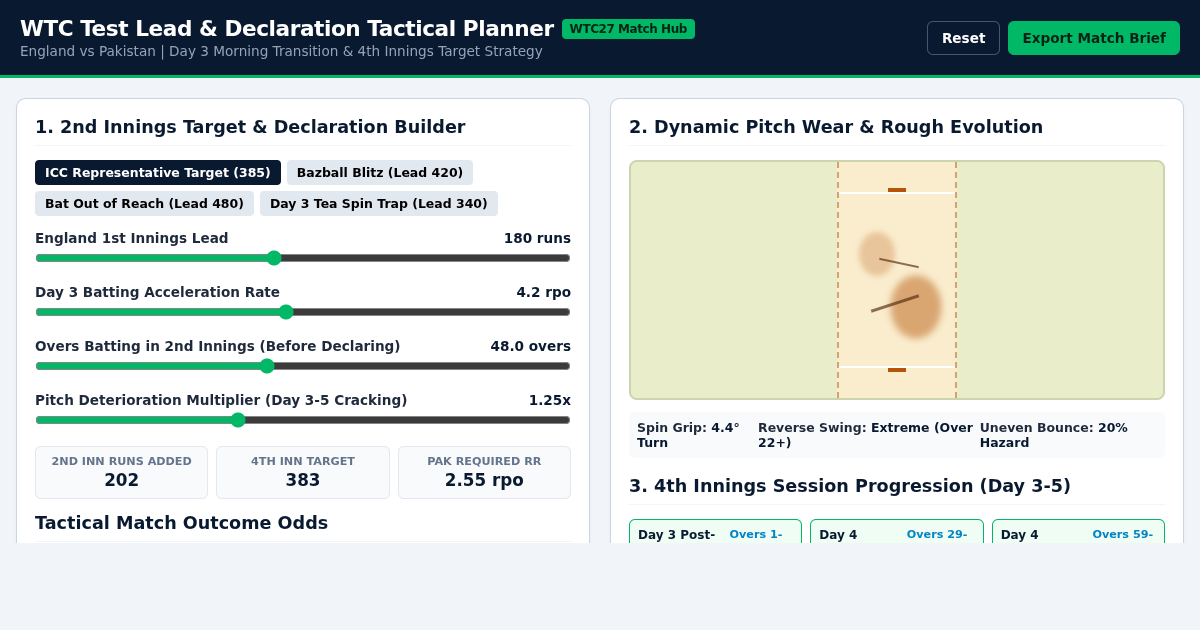
Task: Click Tactical Match Outcome Odds heading
Action: pyautogui.click(x=181, y=523)
